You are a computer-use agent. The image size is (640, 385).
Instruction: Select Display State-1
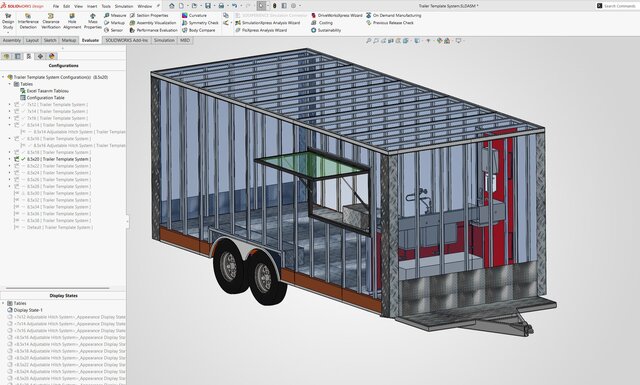(x=28, y=310)
